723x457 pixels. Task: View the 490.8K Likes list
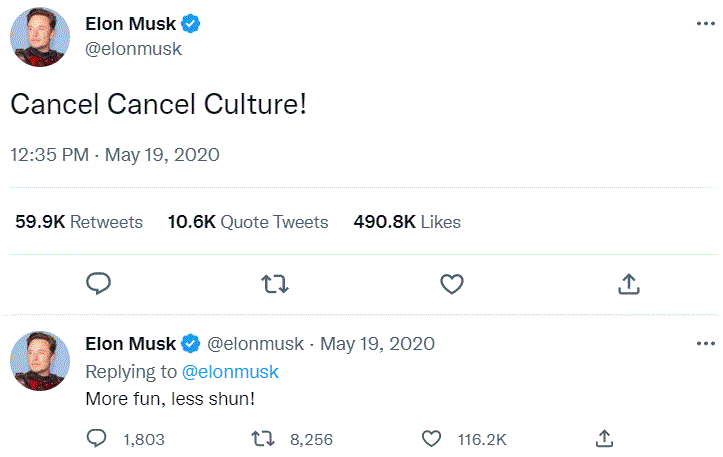point(407,222)
